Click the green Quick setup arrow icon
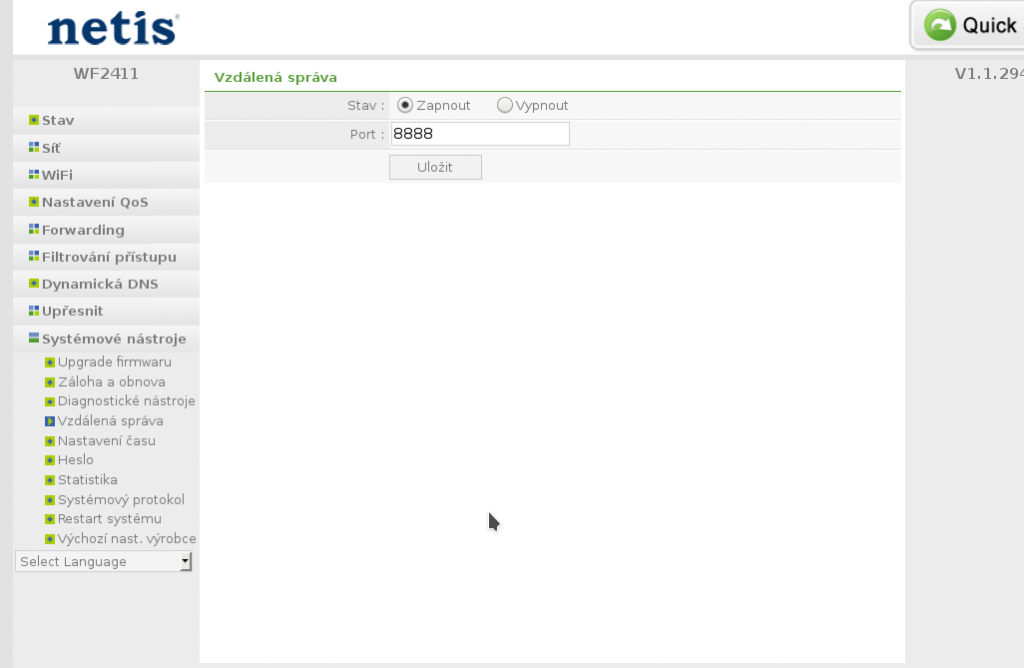 939,25
